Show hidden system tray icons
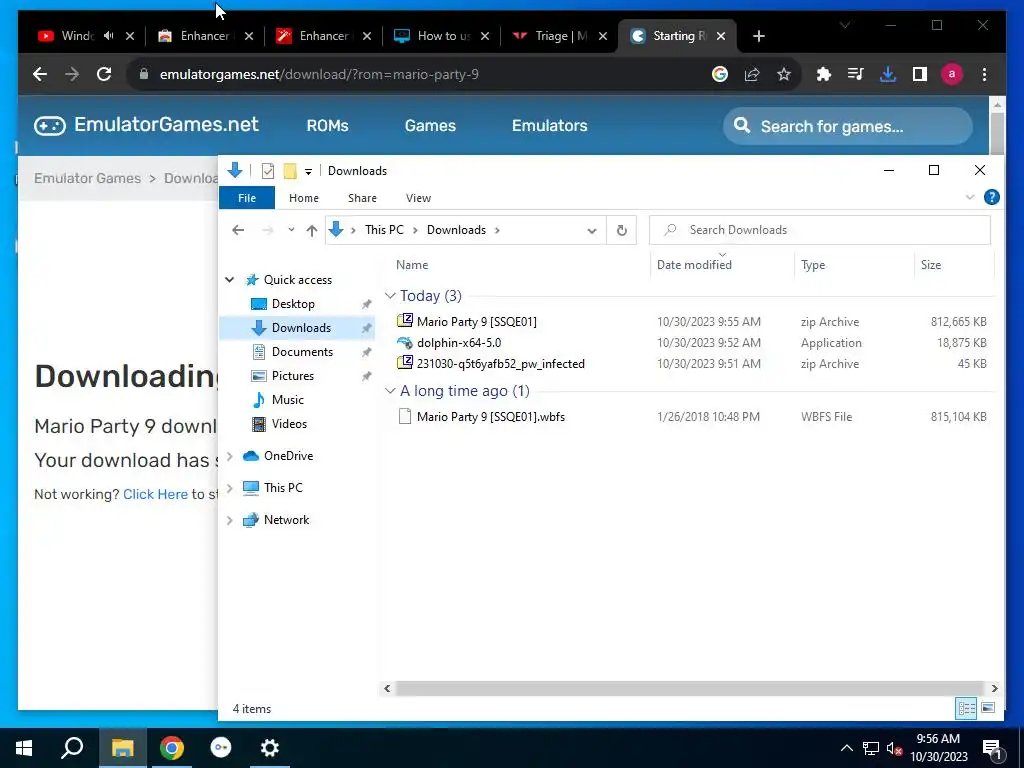Screen dimensions: 1024x768 [x=846, y=748]
